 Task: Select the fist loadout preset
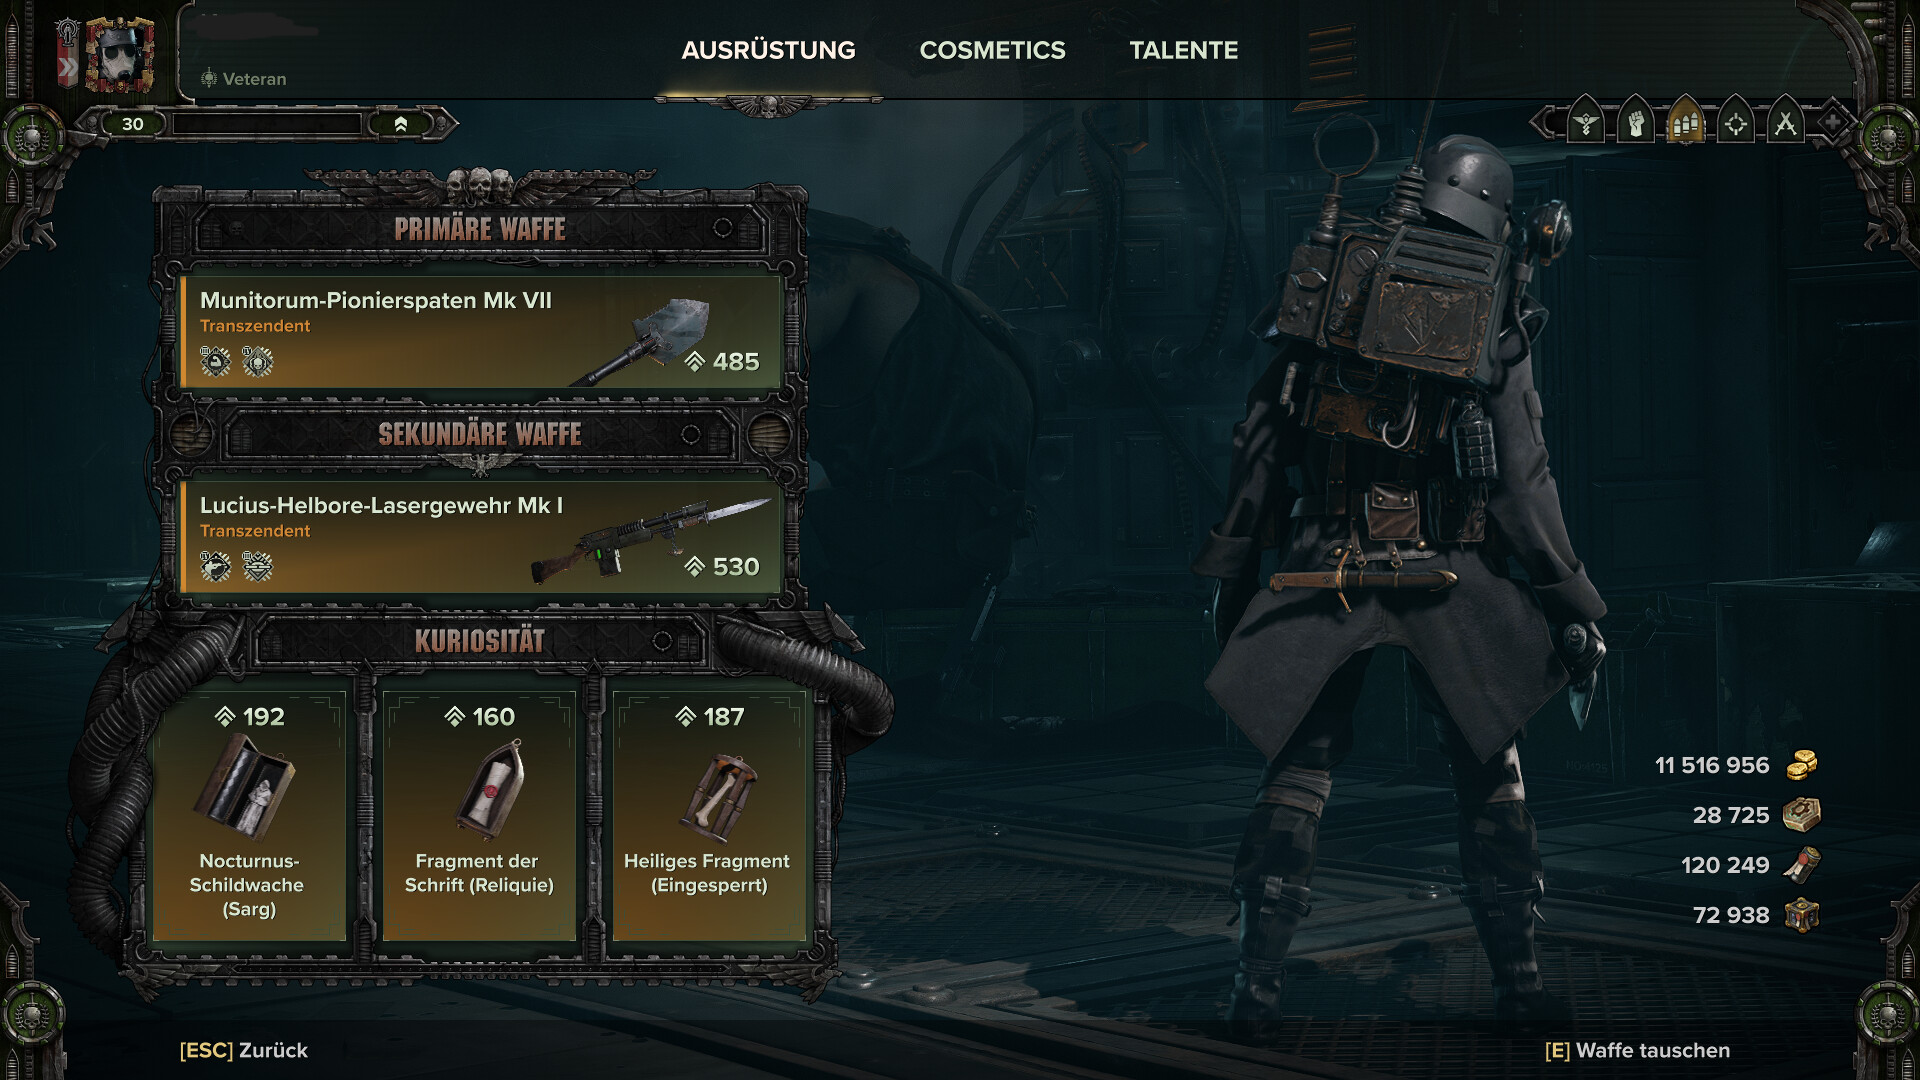click(x=1636, y=123)
